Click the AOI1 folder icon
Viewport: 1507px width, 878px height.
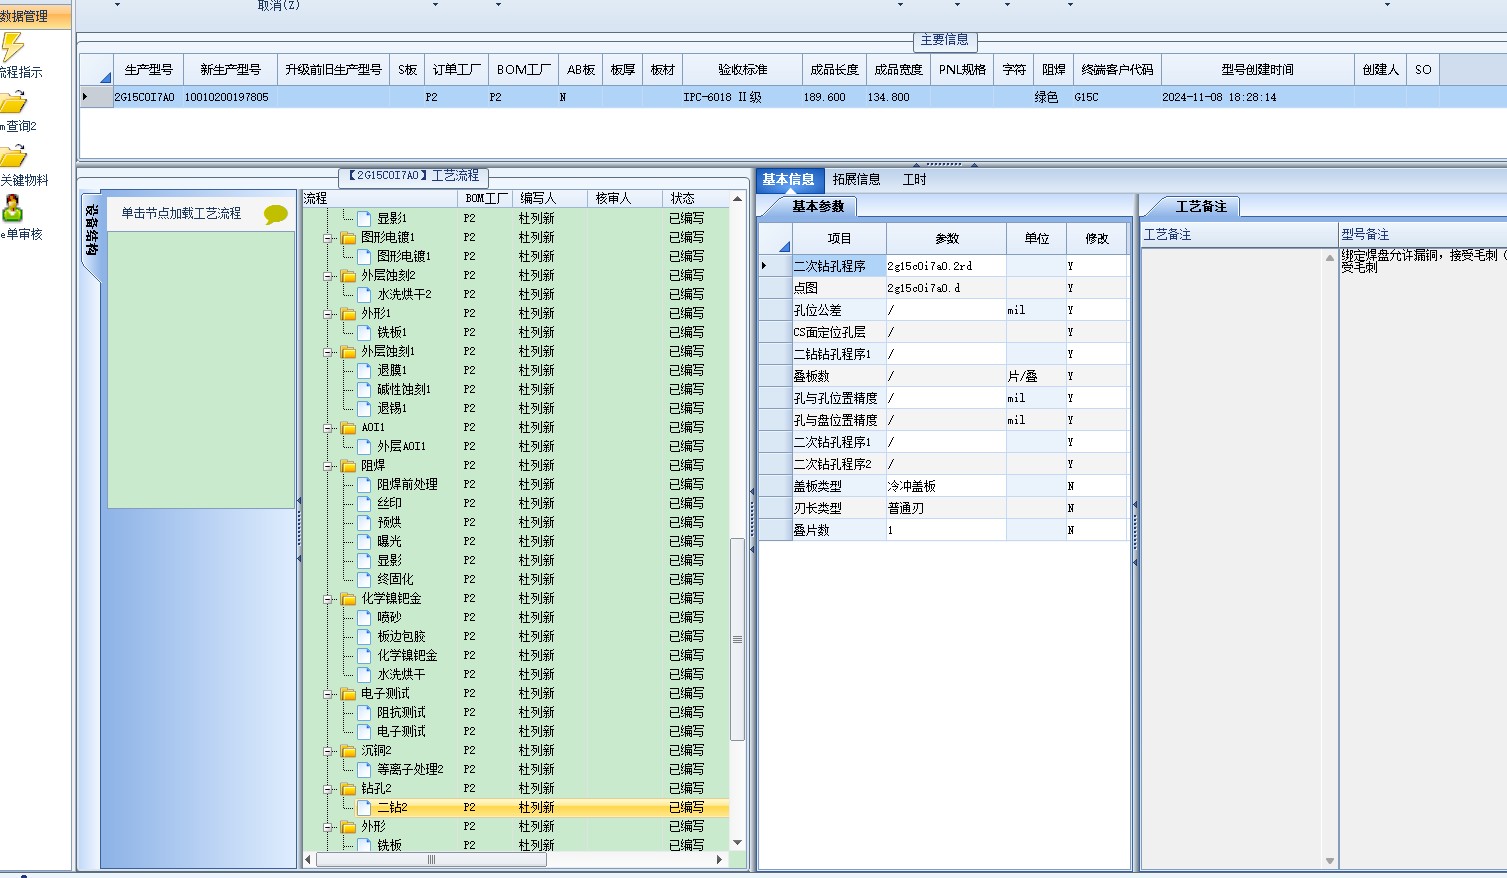click(x=349, y=428)
